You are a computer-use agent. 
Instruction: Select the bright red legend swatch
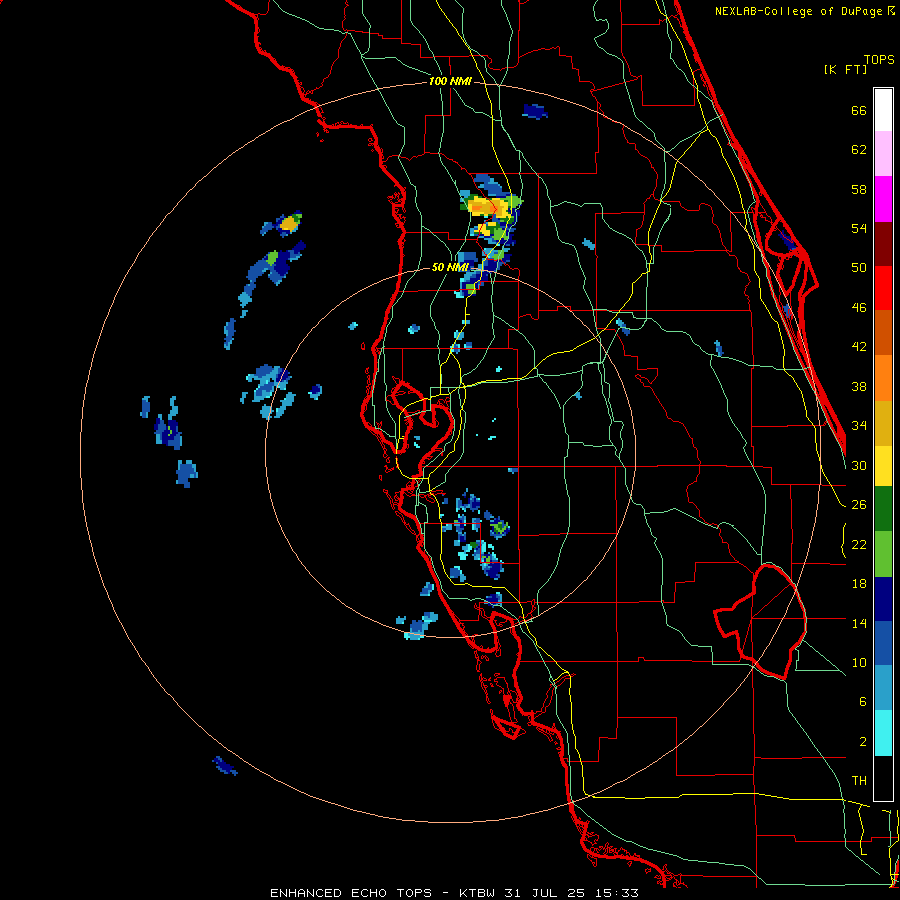[883, 288]
